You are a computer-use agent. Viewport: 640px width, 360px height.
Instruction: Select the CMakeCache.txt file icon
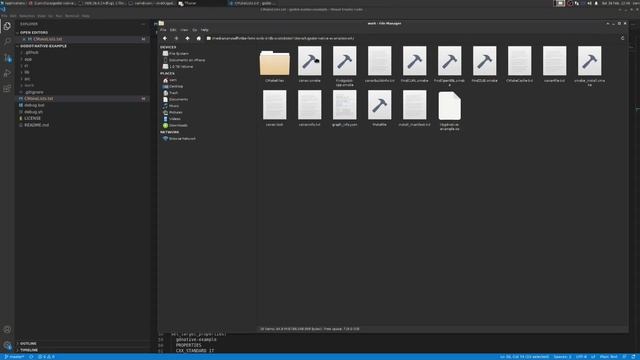pos(520,61)
